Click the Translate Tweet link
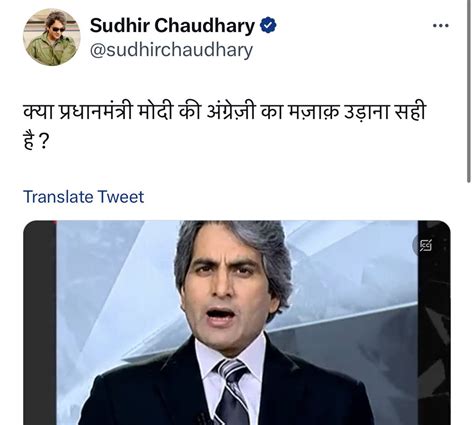 [83, 197]
